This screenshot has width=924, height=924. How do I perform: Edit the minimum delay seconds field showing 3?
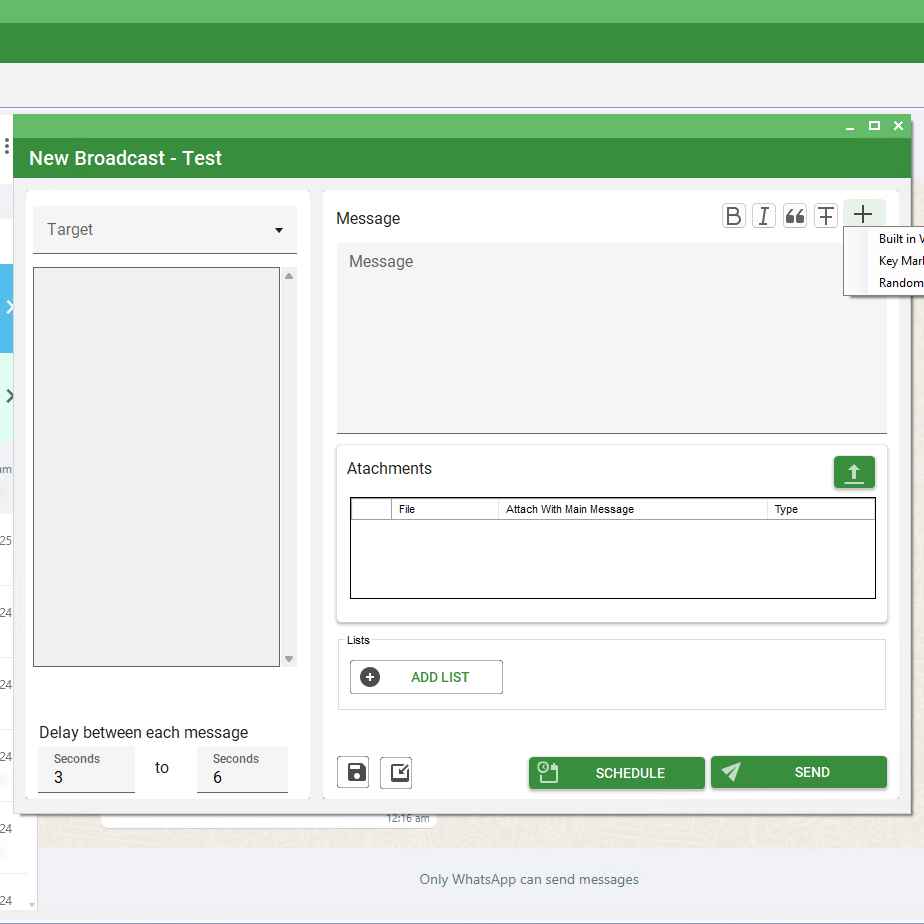click(x=86, y=776)
